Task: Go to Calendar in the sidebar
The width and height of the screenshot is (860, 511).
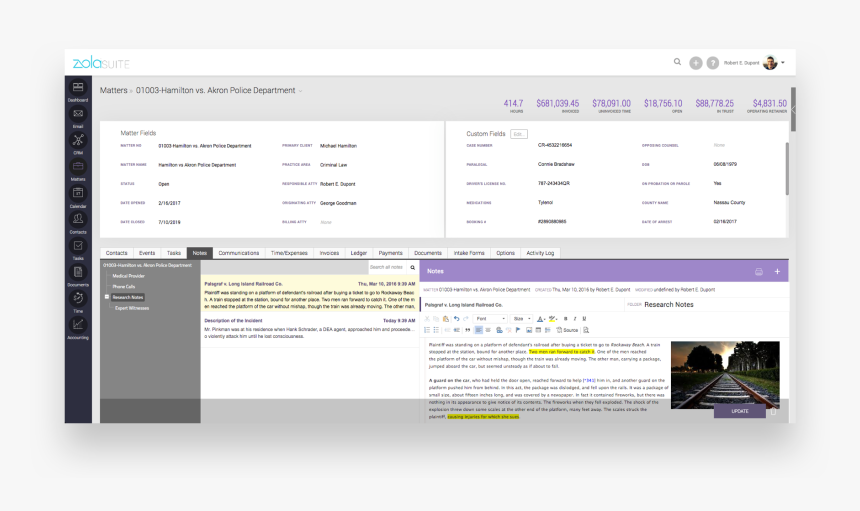Action: pos(77,194)
